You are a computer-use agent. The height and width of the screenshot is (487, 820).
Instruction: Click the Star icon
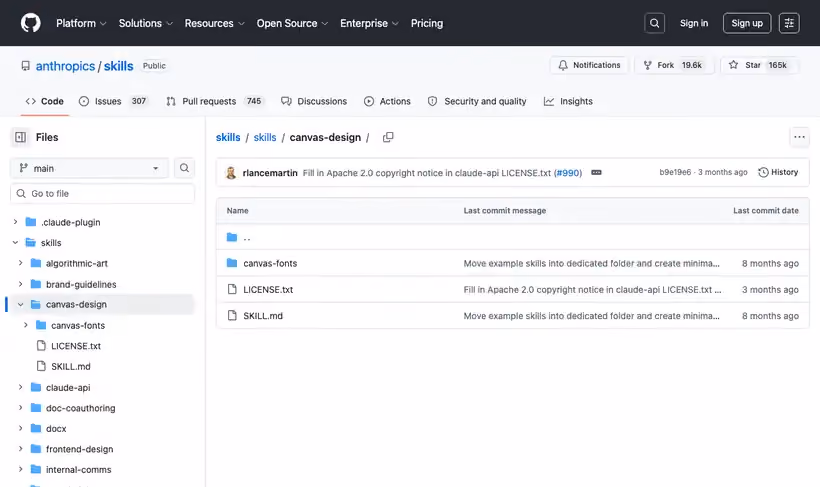click(733, 65)
